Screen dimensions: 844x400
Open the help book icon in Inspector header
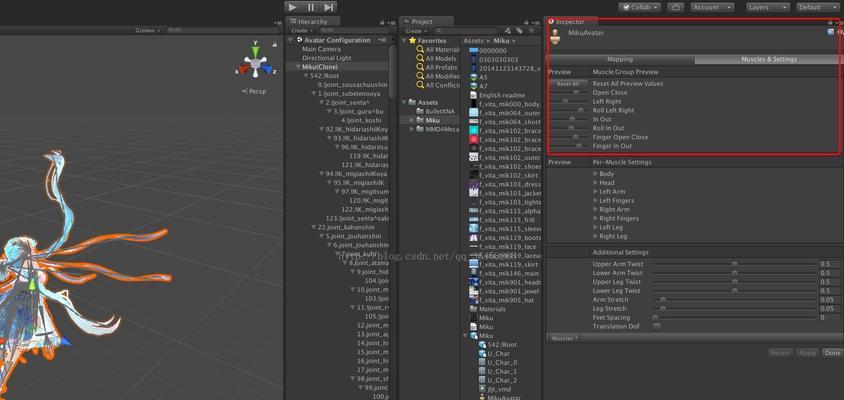point(830,32)
